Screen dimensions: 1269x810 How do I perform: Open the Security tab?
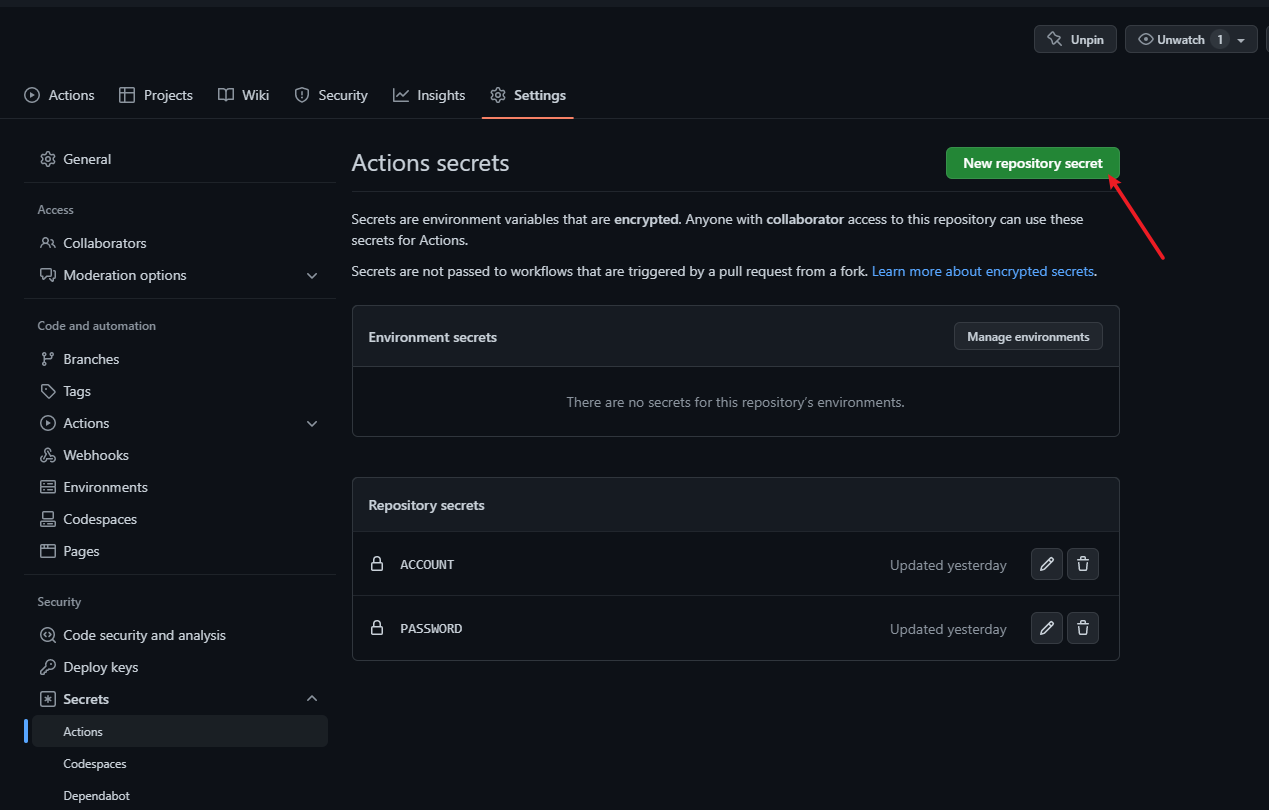click(x=331, y=95)
